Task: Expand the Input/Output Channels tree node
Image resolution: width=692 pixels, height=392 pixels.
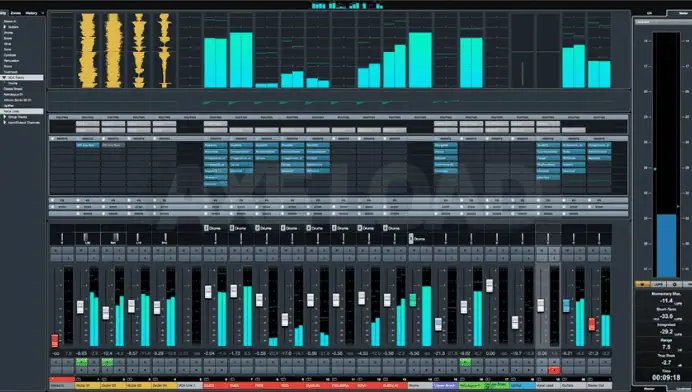Action: [x=5, y=122]
